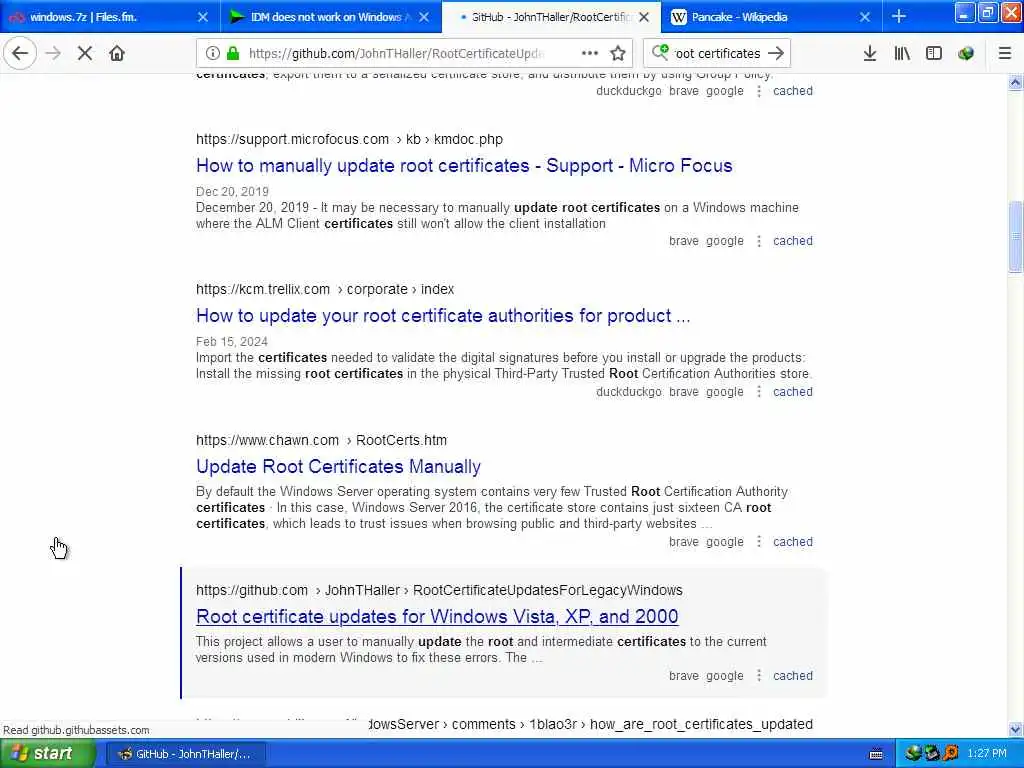This screenshot has height=768, width=1024.
Task: Click the address bar URL field
Action: coord(396,54)
